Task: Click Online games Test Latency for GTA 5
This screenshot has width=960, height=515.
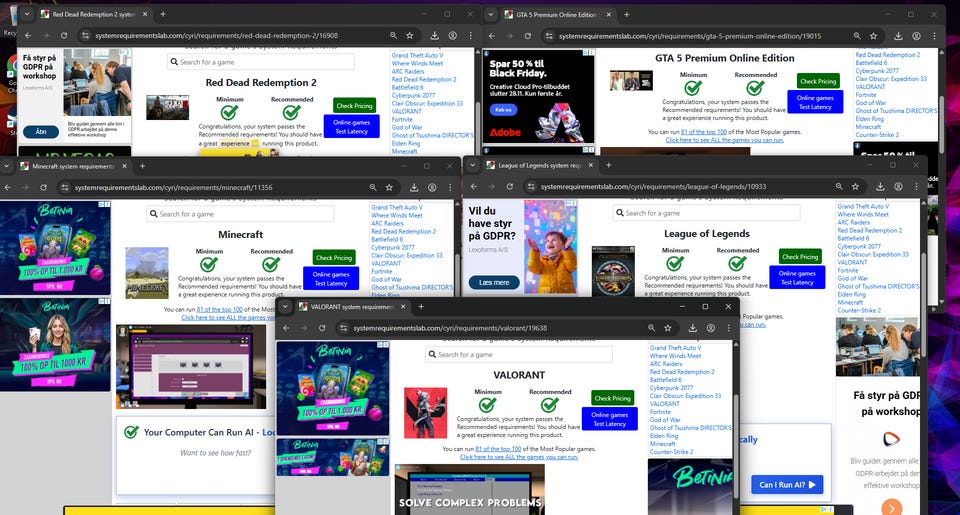Action: [814, 103]
